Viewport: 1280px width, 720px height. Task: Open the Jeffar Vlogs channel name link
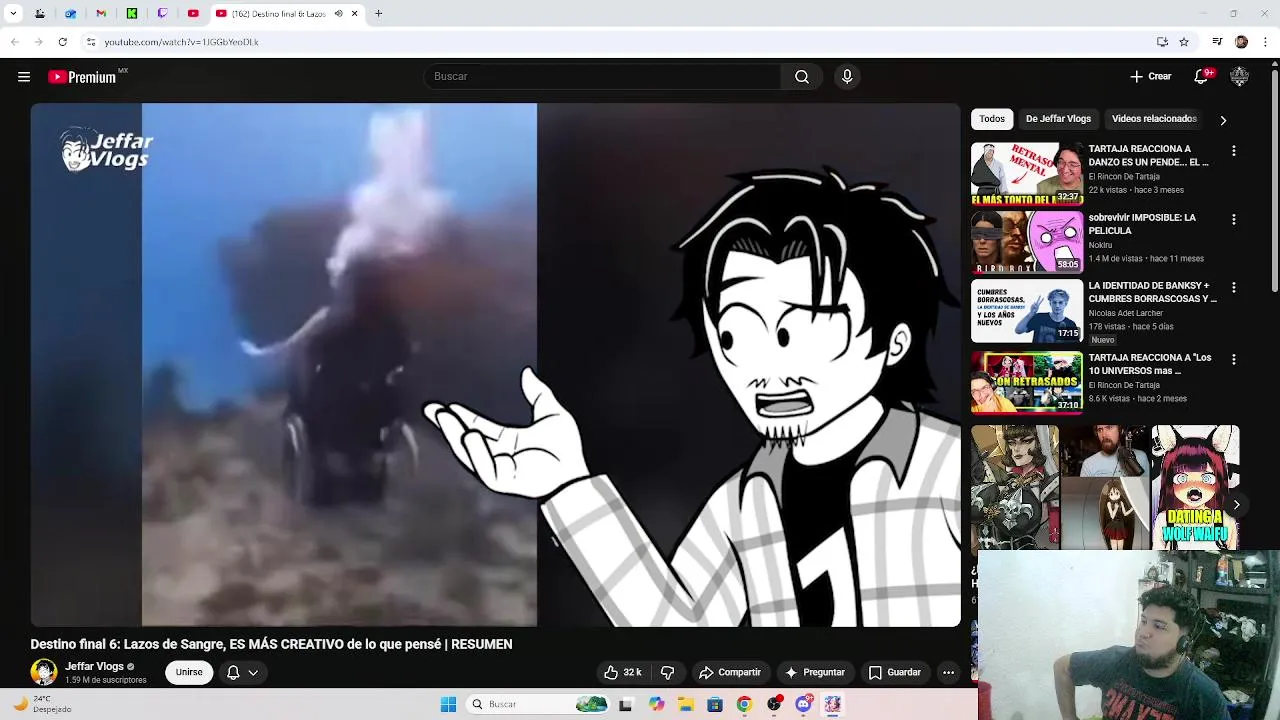pos(94,667)
